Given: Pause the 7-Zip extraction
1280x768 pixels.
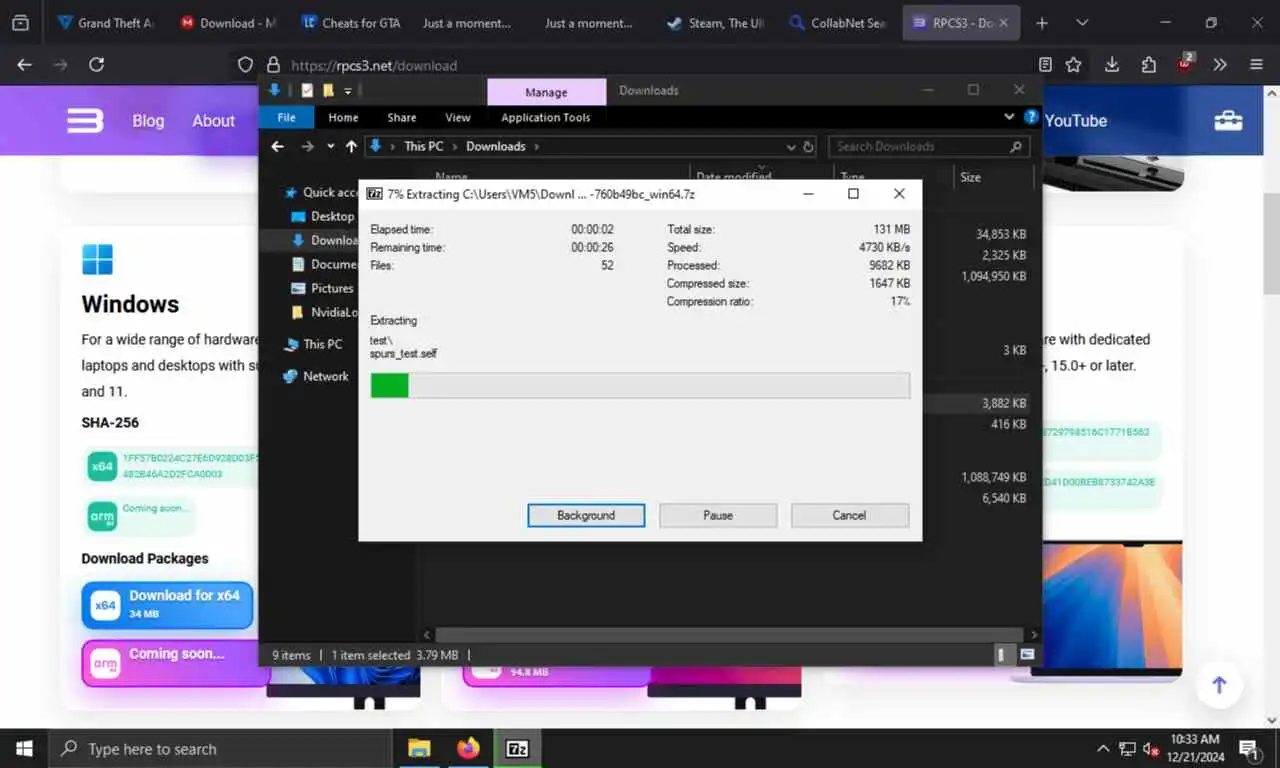Looking at the screenshot, I should [718, 515].
